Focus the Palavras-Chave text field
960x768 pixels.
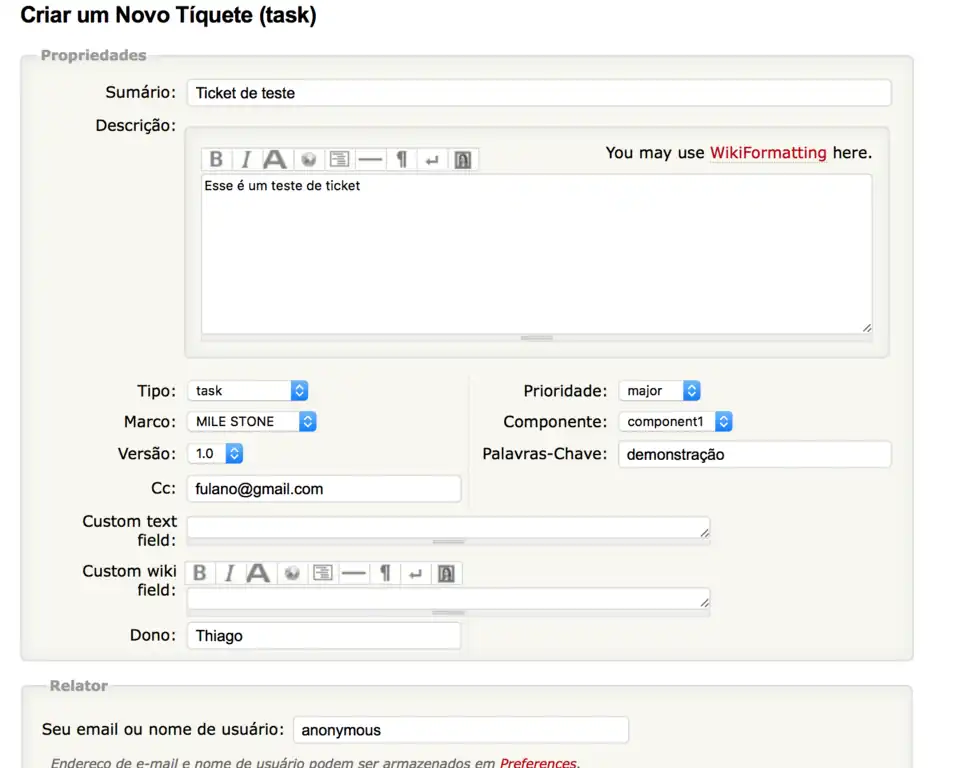pos(754,454)
